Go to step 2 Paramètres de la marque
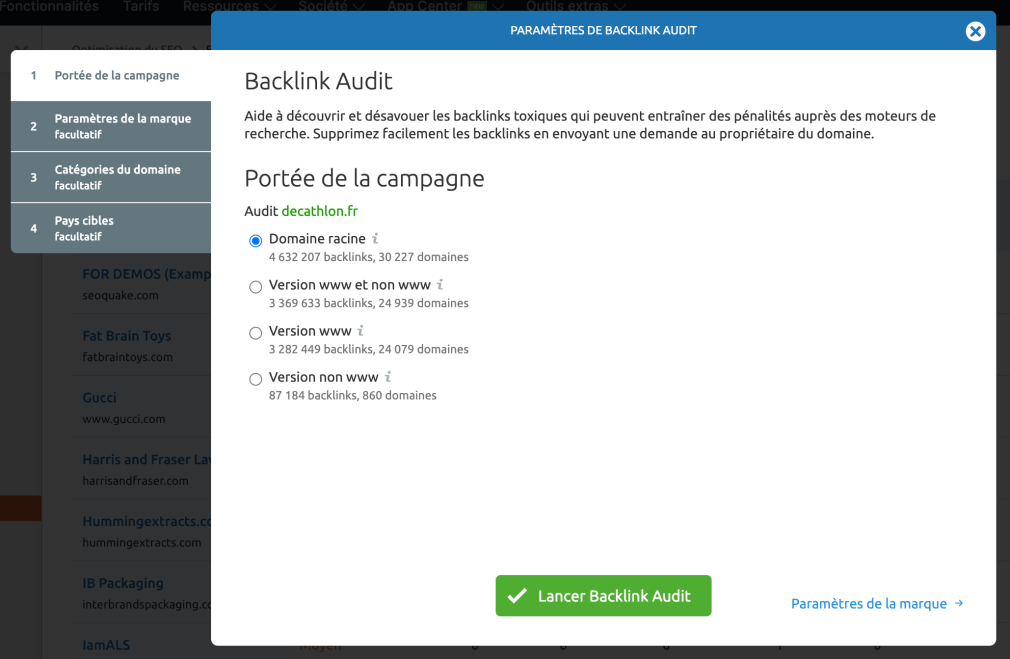 pyautogui.click(x=111, y=126)
